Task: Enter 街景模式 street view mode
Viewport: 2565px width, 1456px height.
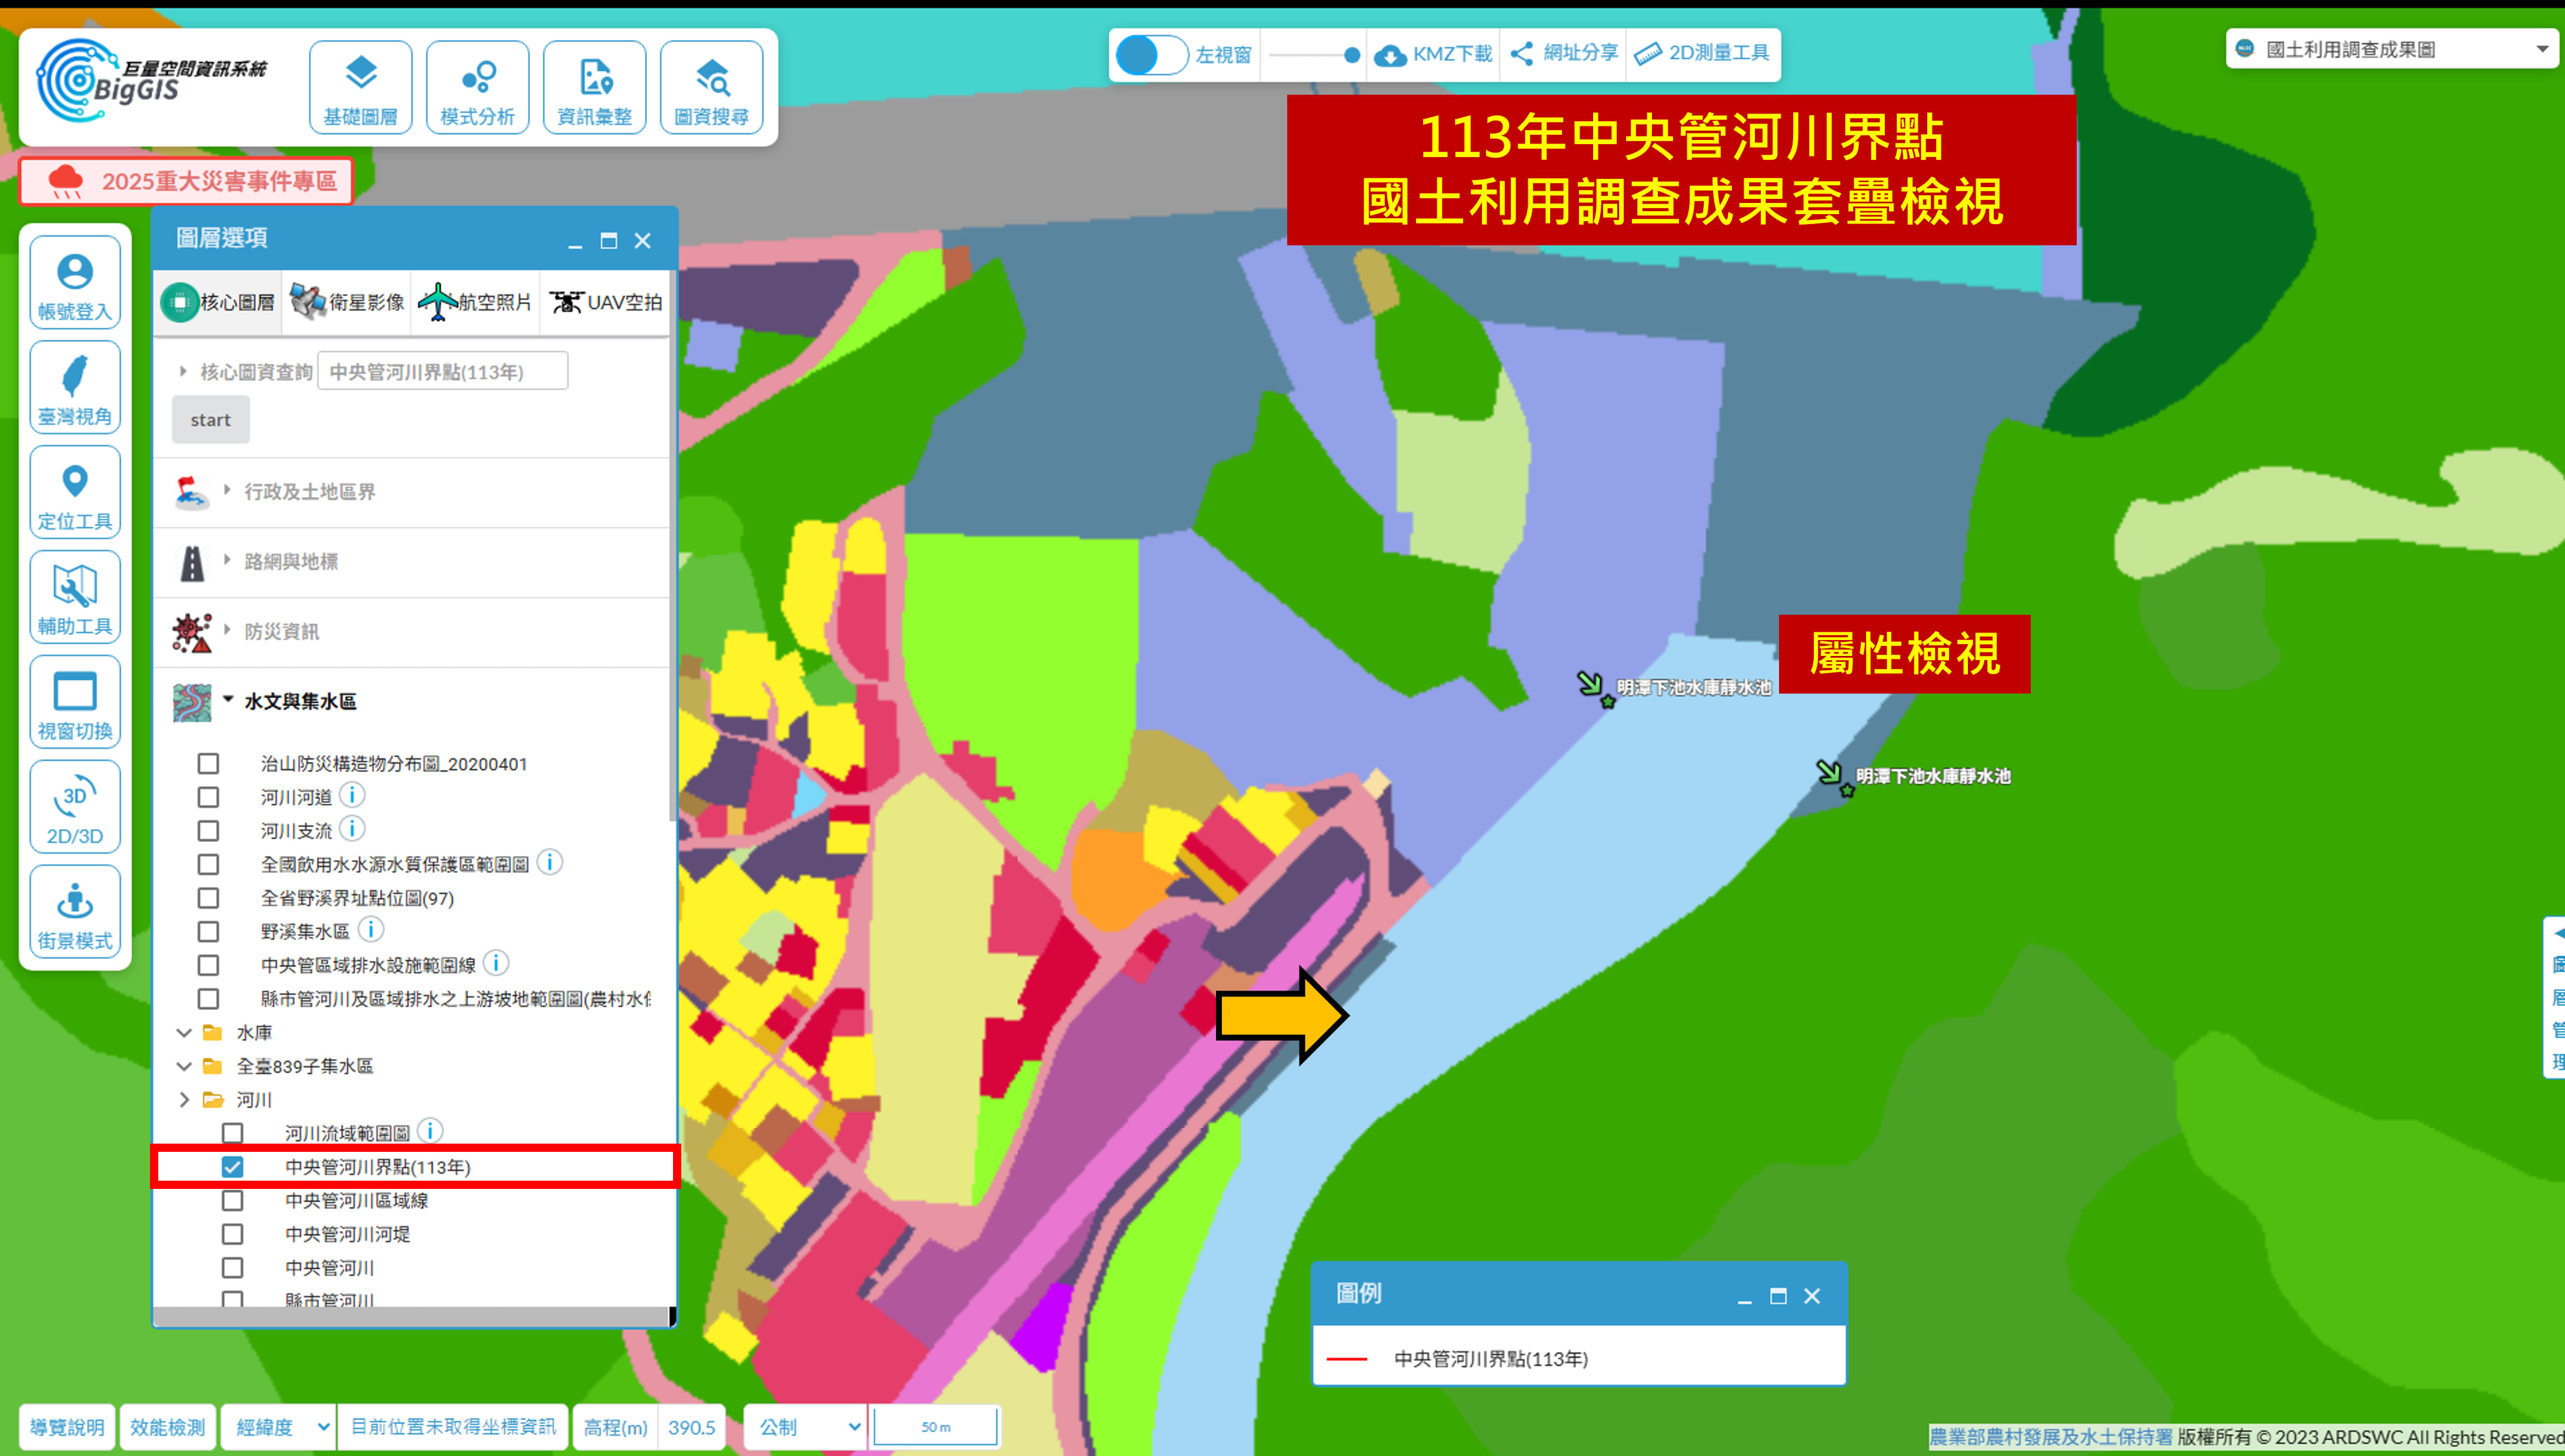Action: click(75, 913)
